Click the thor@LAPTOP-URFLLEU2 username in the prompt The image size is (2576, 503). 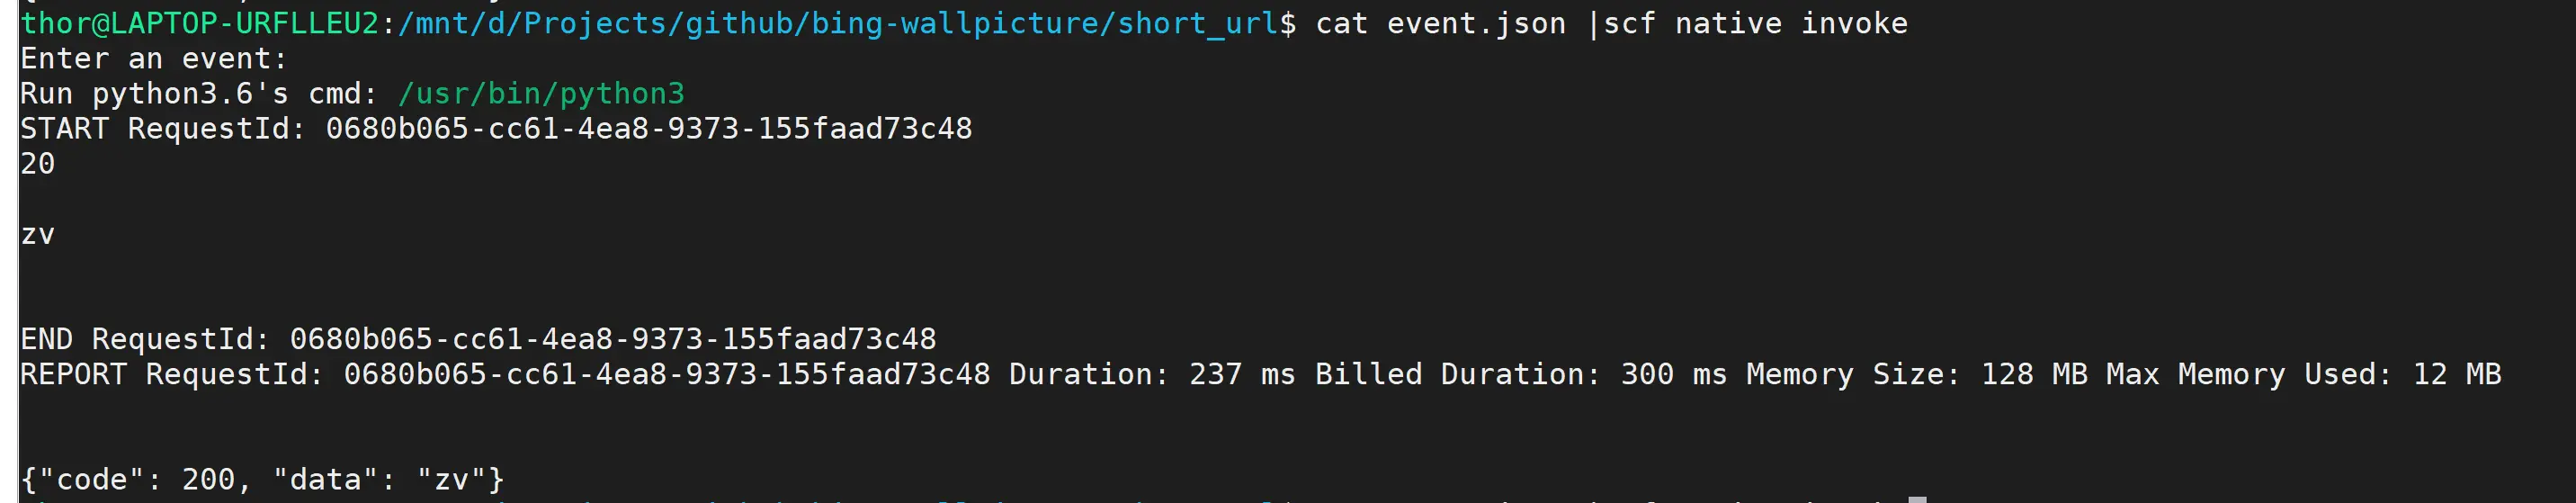pos(200,23)
